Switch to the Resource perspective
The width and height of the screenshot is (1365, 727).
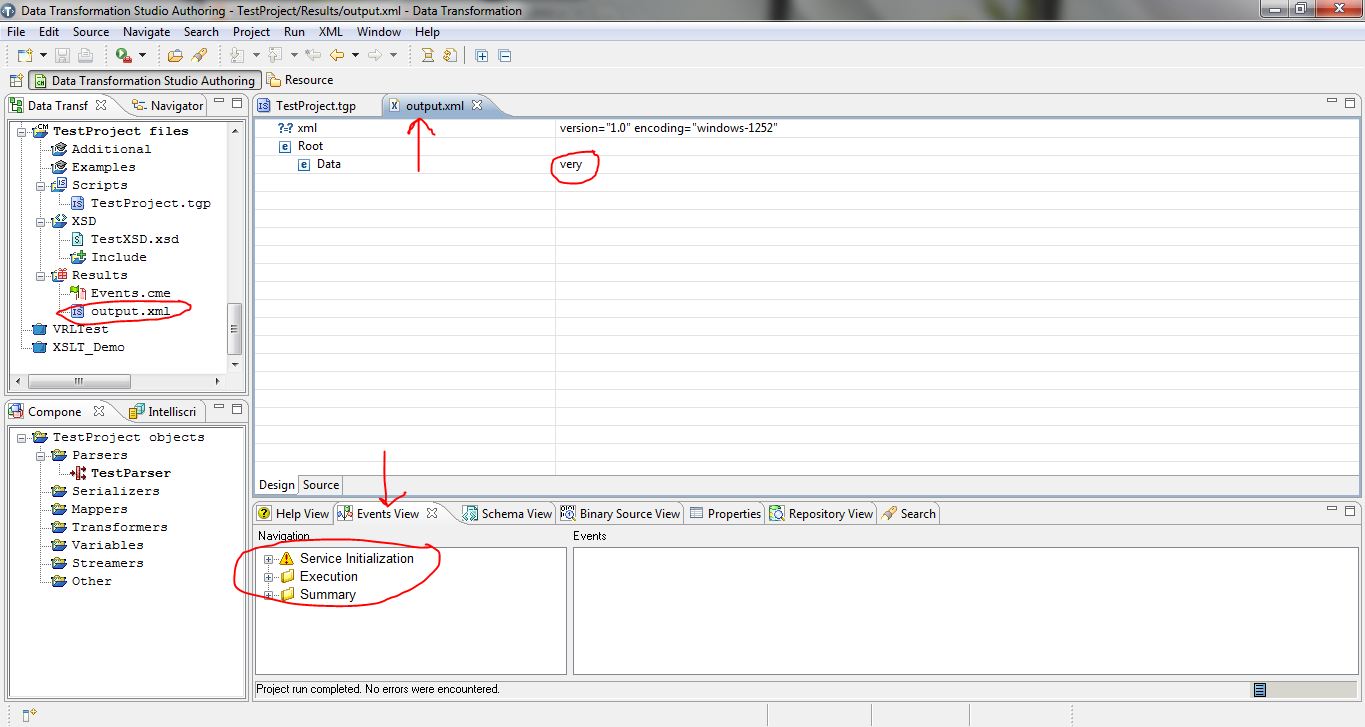[x=300, y=80]
